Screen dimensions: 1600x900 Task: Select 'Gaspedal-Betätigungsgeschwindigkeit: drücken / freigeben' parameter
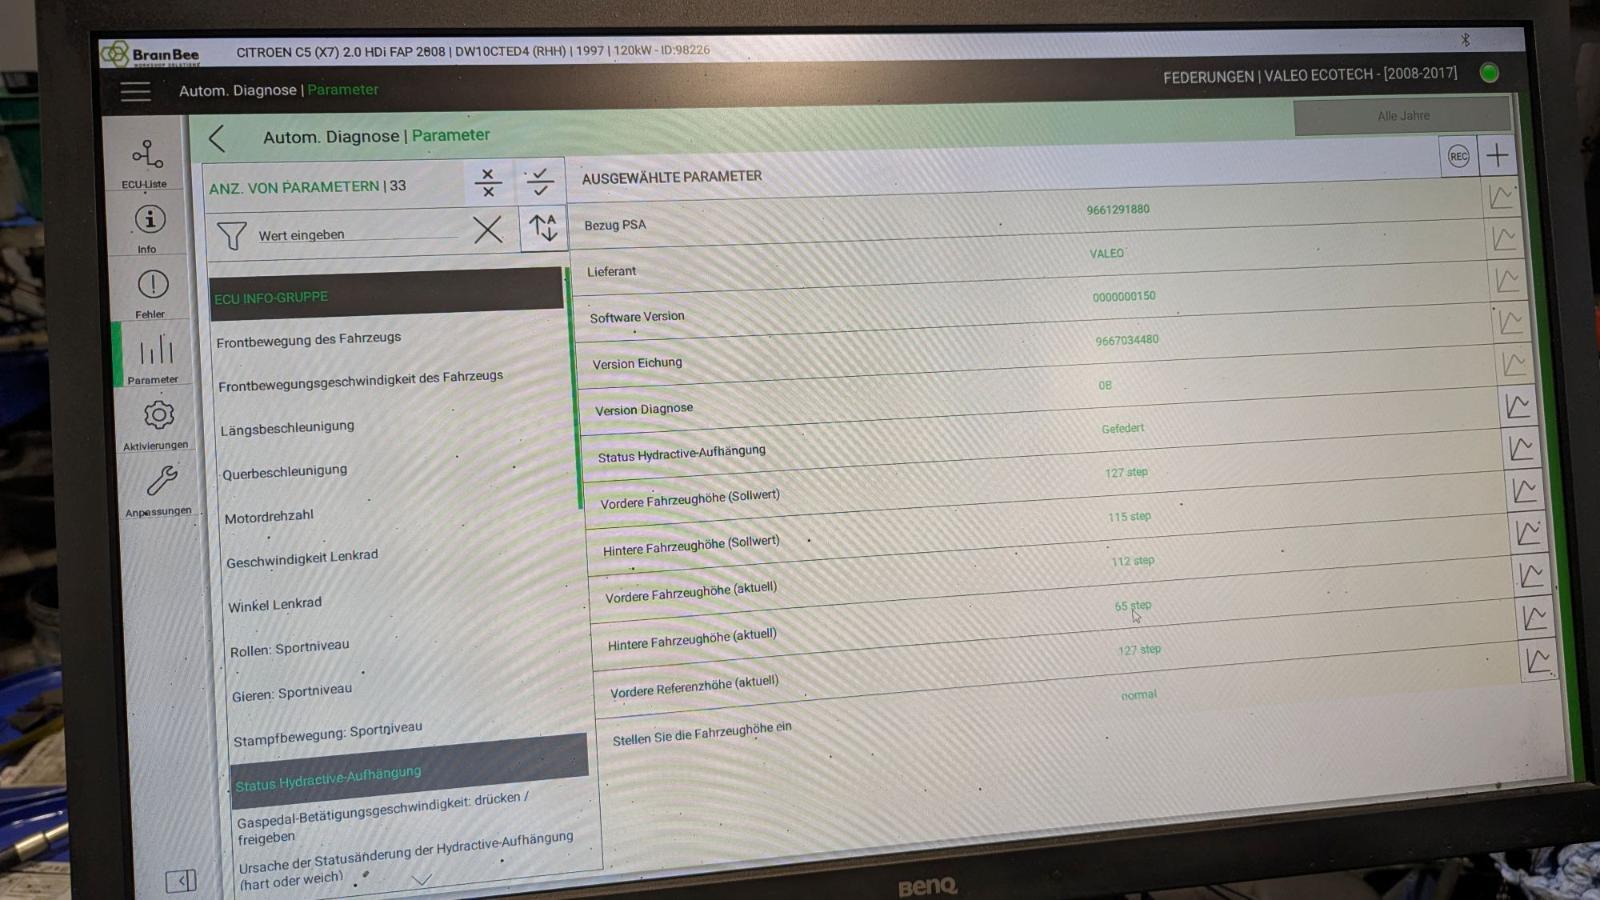(x=383, y=816)
